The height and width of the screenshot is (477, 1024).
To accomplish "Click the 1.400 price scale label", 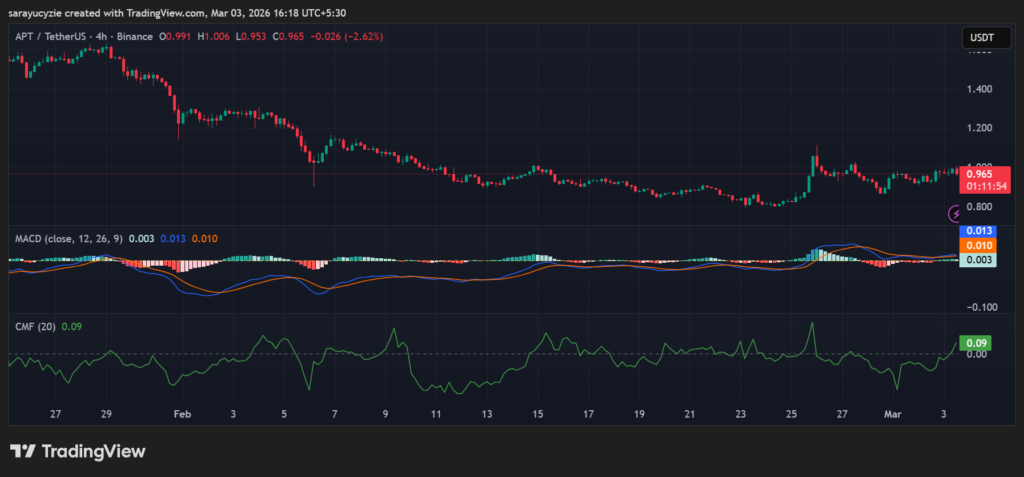I will 980,89.
